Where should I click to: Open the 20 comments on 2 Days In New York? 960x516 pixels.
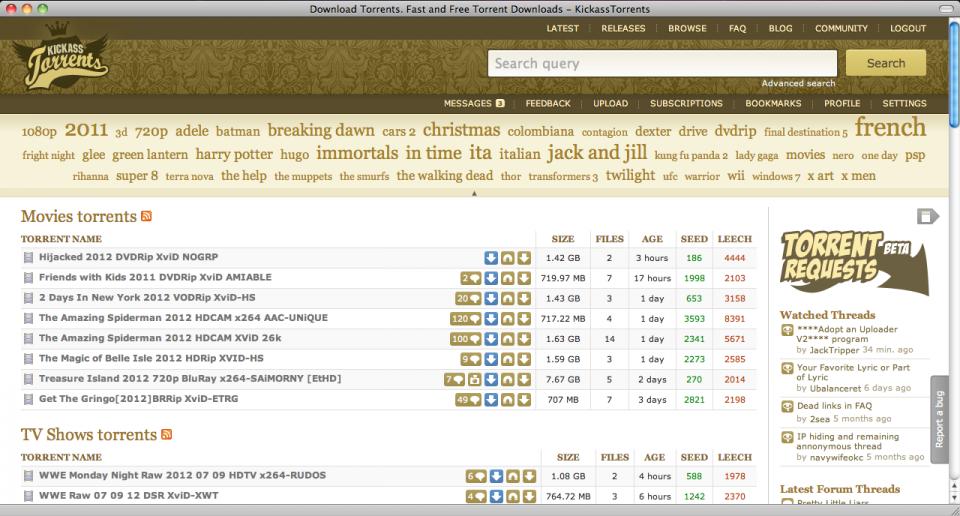tap(468, 299)
